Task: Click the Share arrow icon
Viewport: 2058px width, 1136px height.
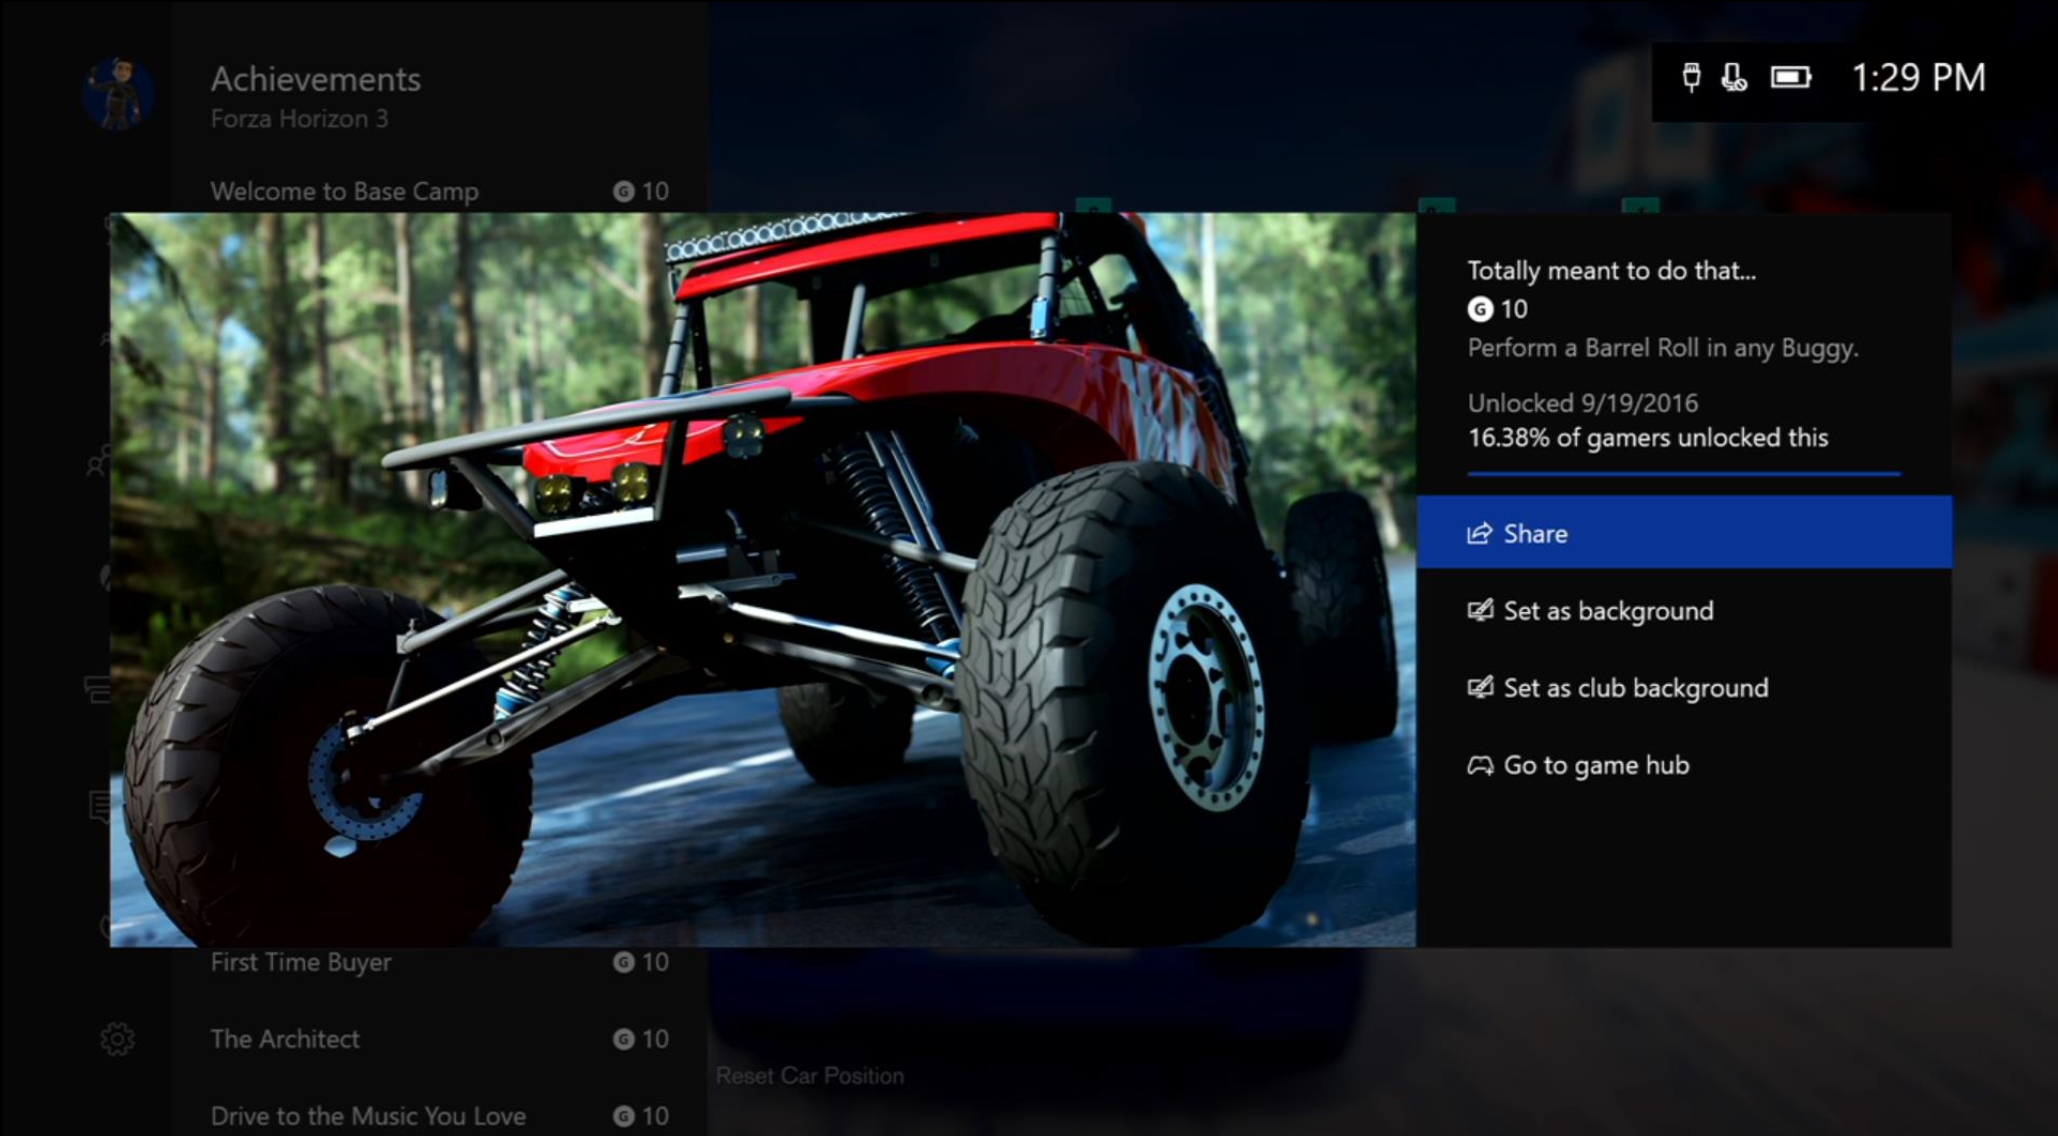Action: [1479, 533]
